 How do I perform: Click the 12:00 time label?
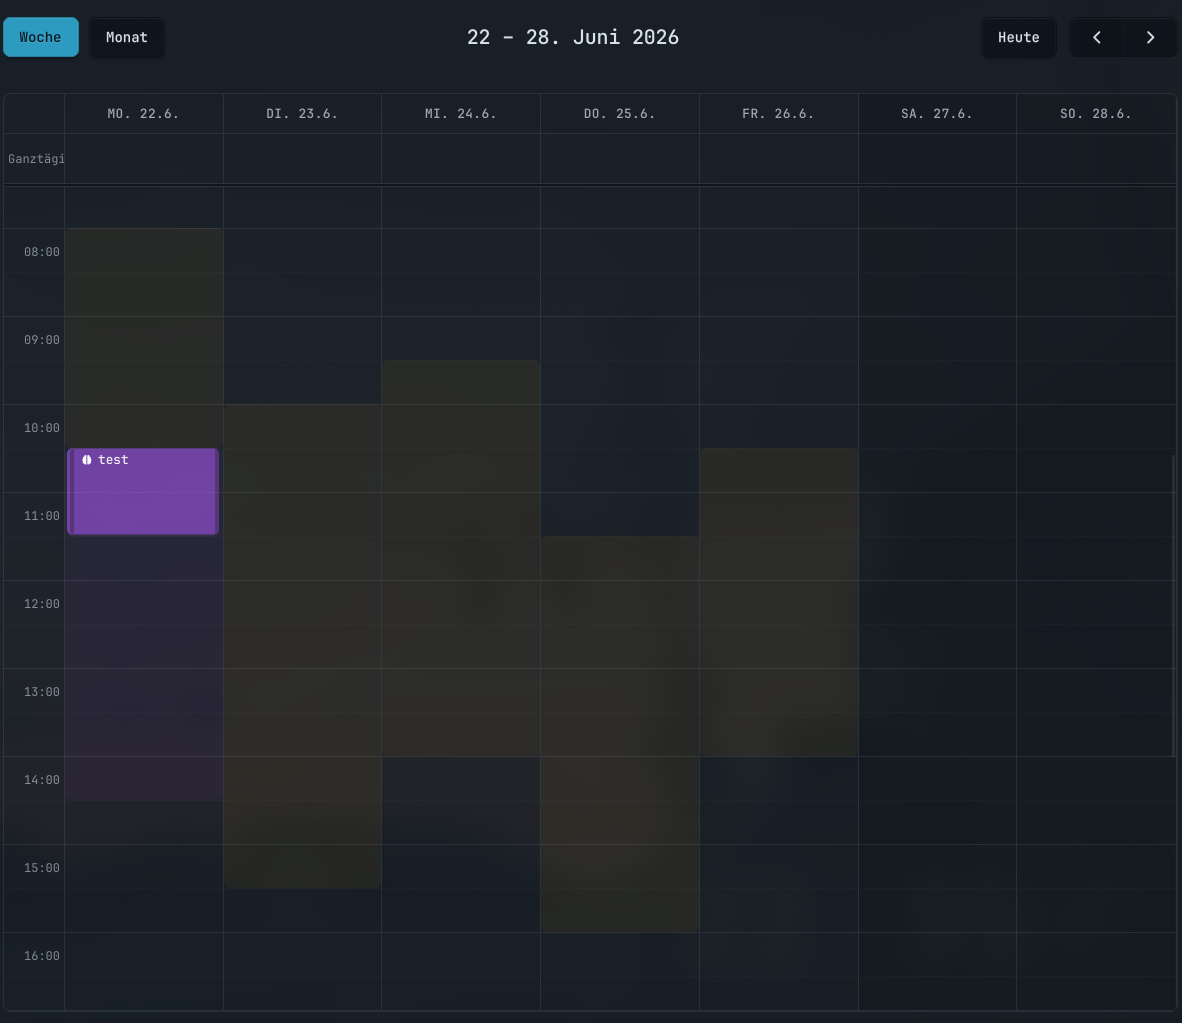click(x=41, y=604)
